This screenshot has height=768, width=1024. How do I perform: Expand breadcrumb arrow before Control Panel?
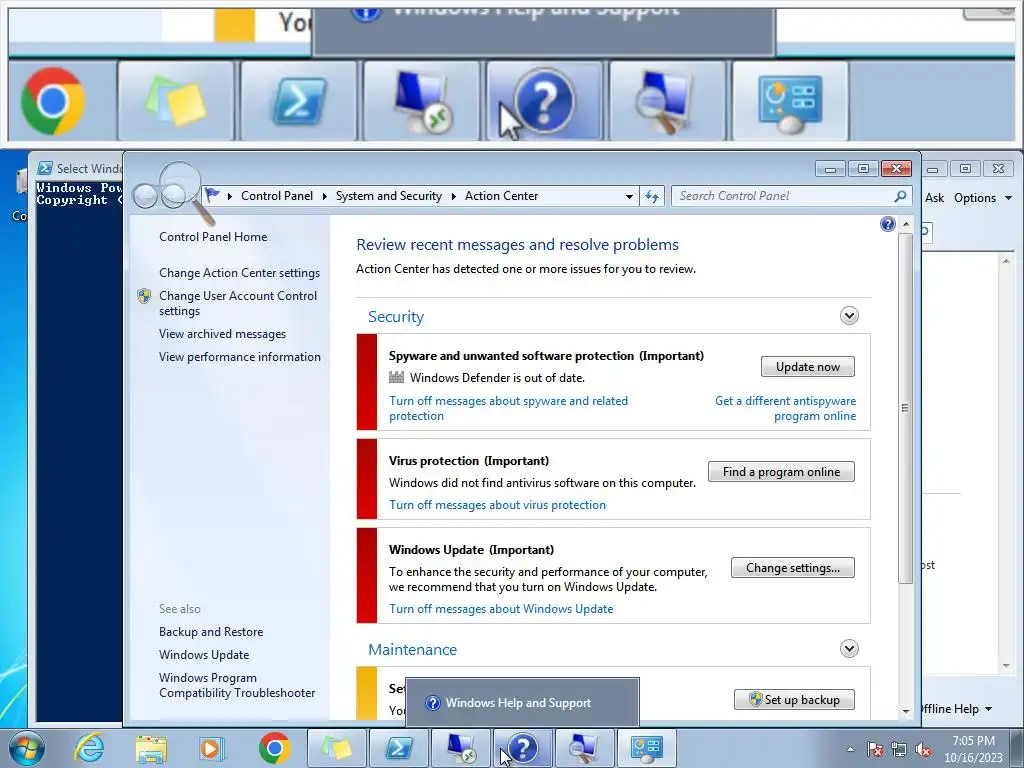click(230, 196)
